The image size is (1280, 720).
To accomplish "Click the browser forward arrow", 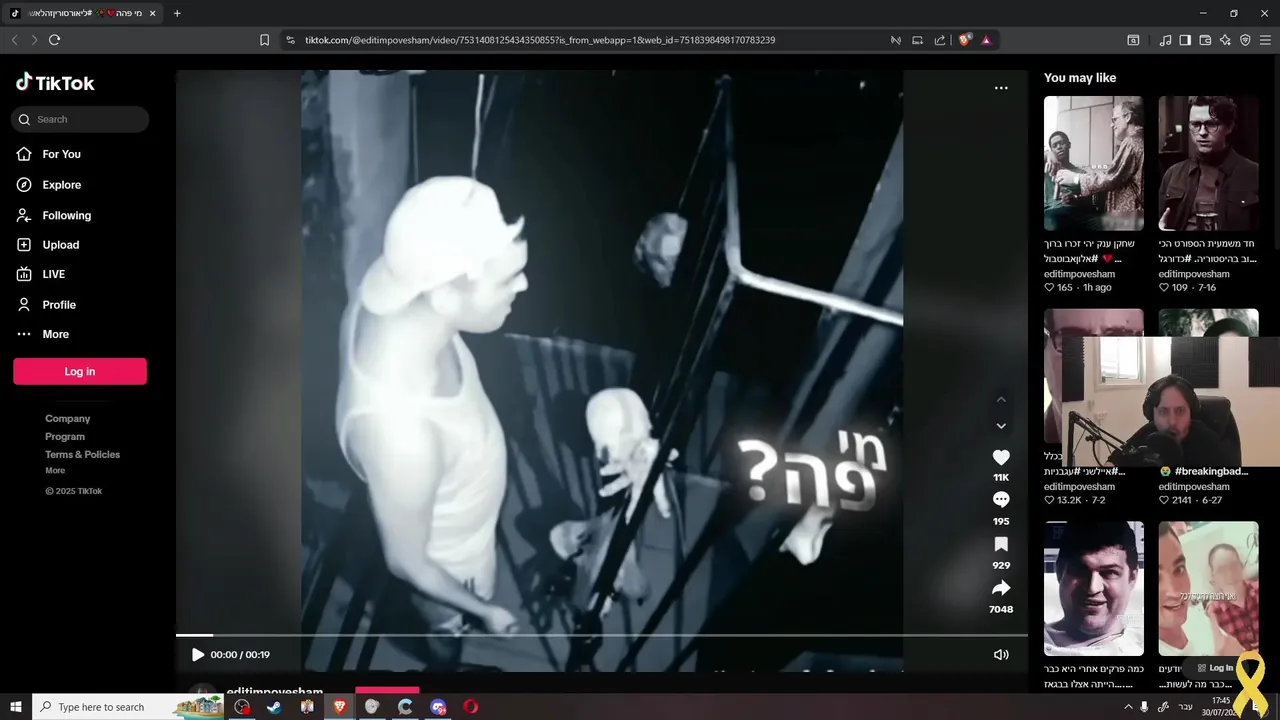I will (34, 40).
